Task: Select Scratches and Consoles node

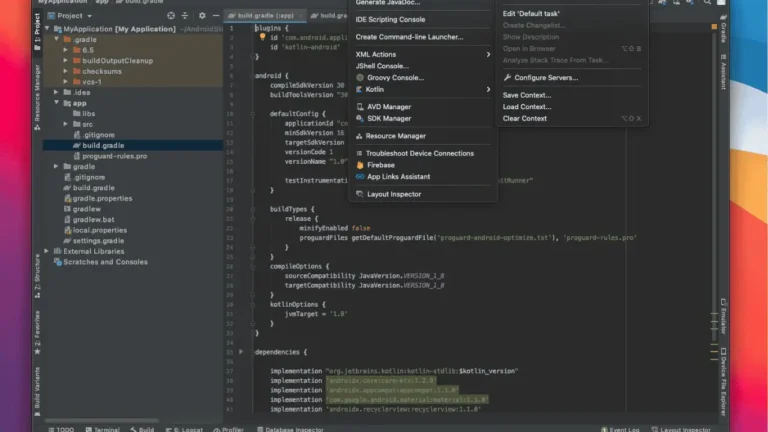Action: 100,262
